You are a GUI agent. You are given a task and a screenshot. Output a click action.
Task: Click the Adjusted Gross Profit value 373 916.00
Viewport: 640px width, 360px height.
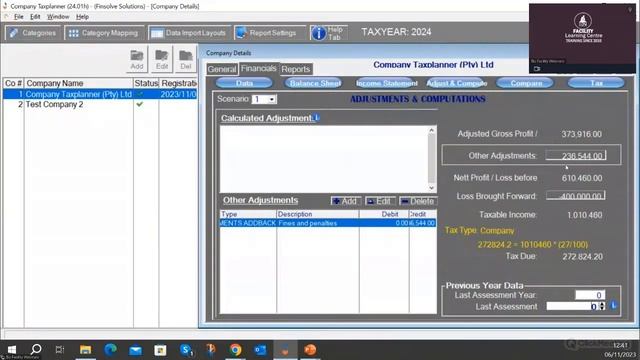point(581,134)
